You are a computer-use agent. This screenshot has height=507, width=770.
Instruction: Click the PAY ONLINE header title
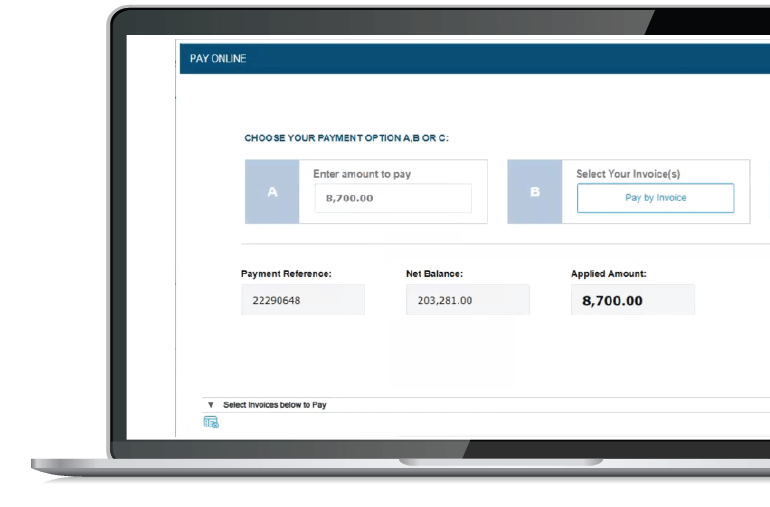(x=218, y=59)
